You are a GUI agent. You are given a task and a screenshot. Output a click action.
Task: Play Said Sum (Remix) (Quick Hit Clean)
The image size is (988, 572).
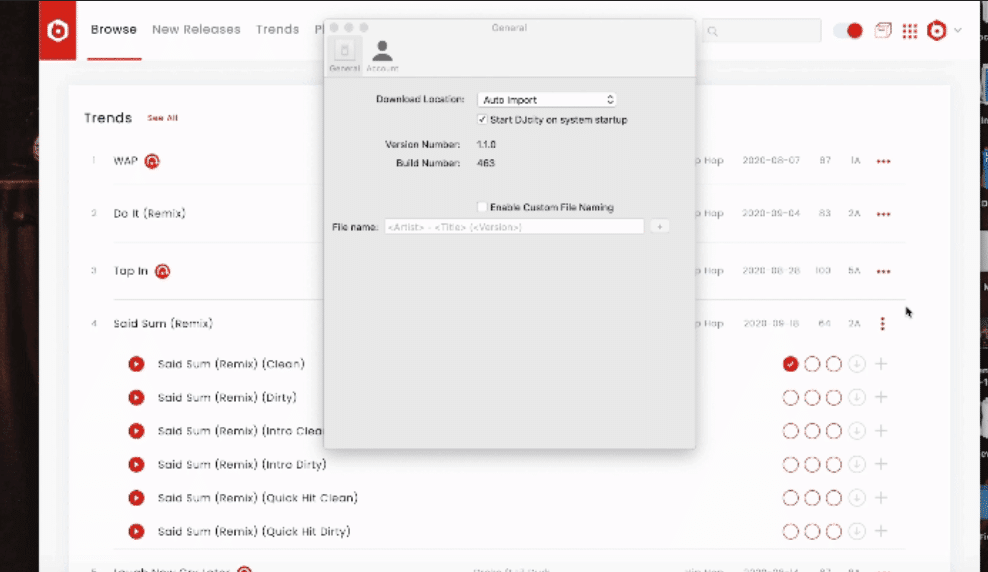pos(136,498)
